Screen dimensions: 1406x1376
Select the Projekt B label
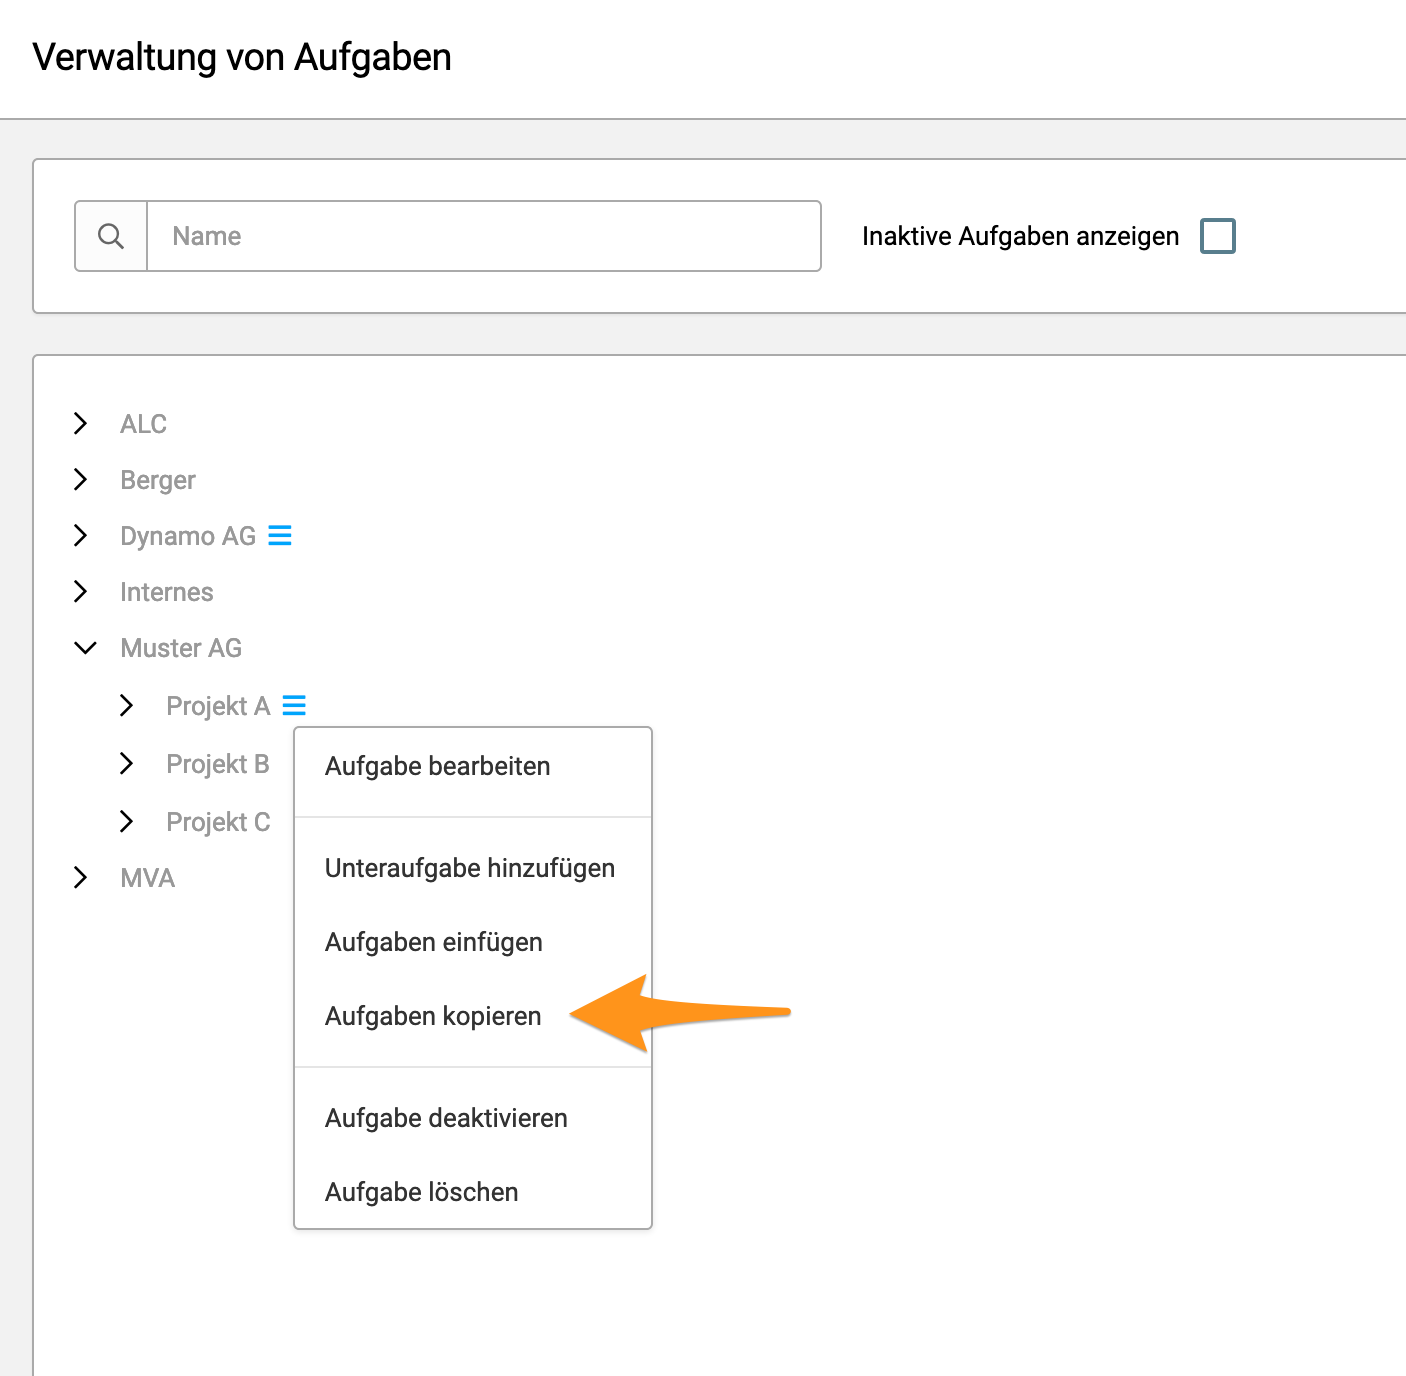(218, 764)
